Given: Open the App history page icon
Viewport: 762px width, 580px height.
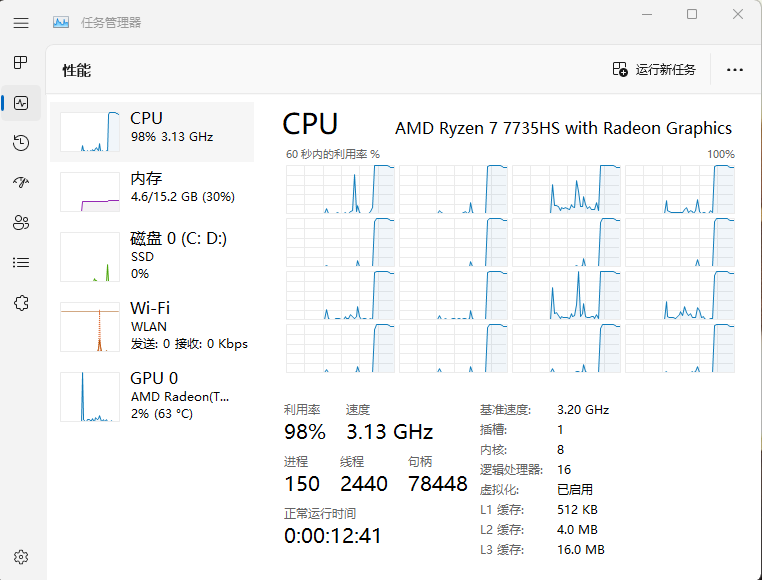Looking at the screenshot, I should pyautogui.click(x=21, y=143).
